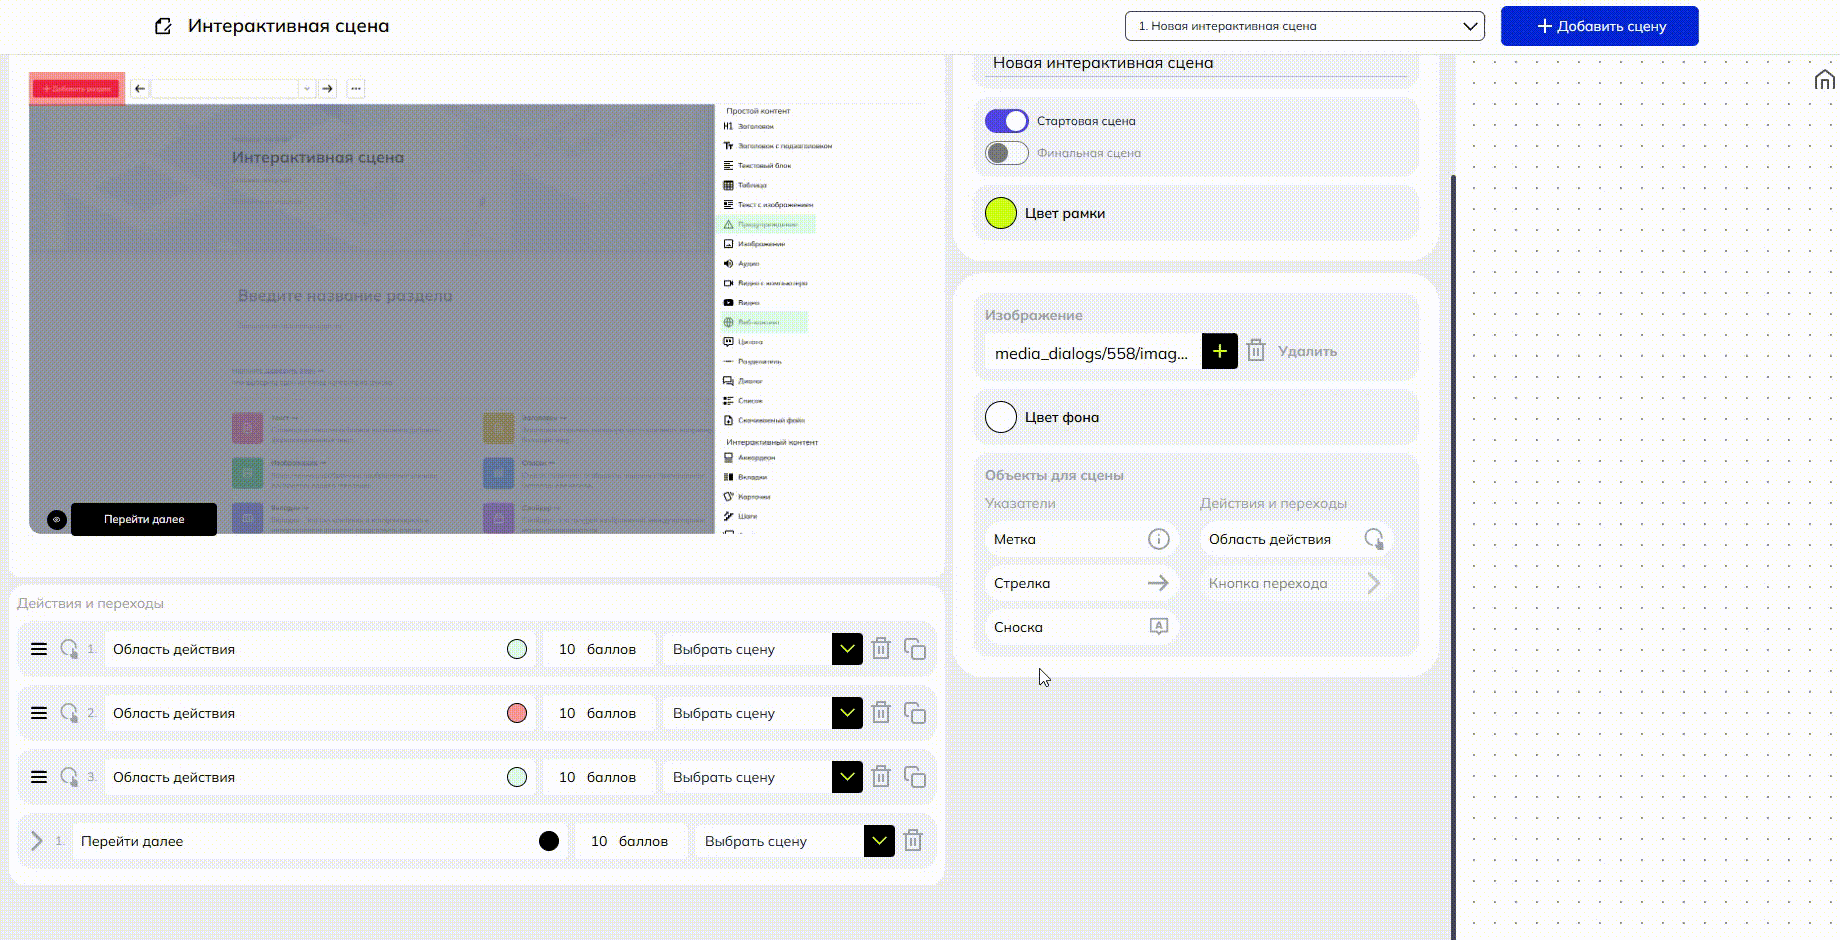
Task: Click the scene name input field
Action: coord(1196,63)
